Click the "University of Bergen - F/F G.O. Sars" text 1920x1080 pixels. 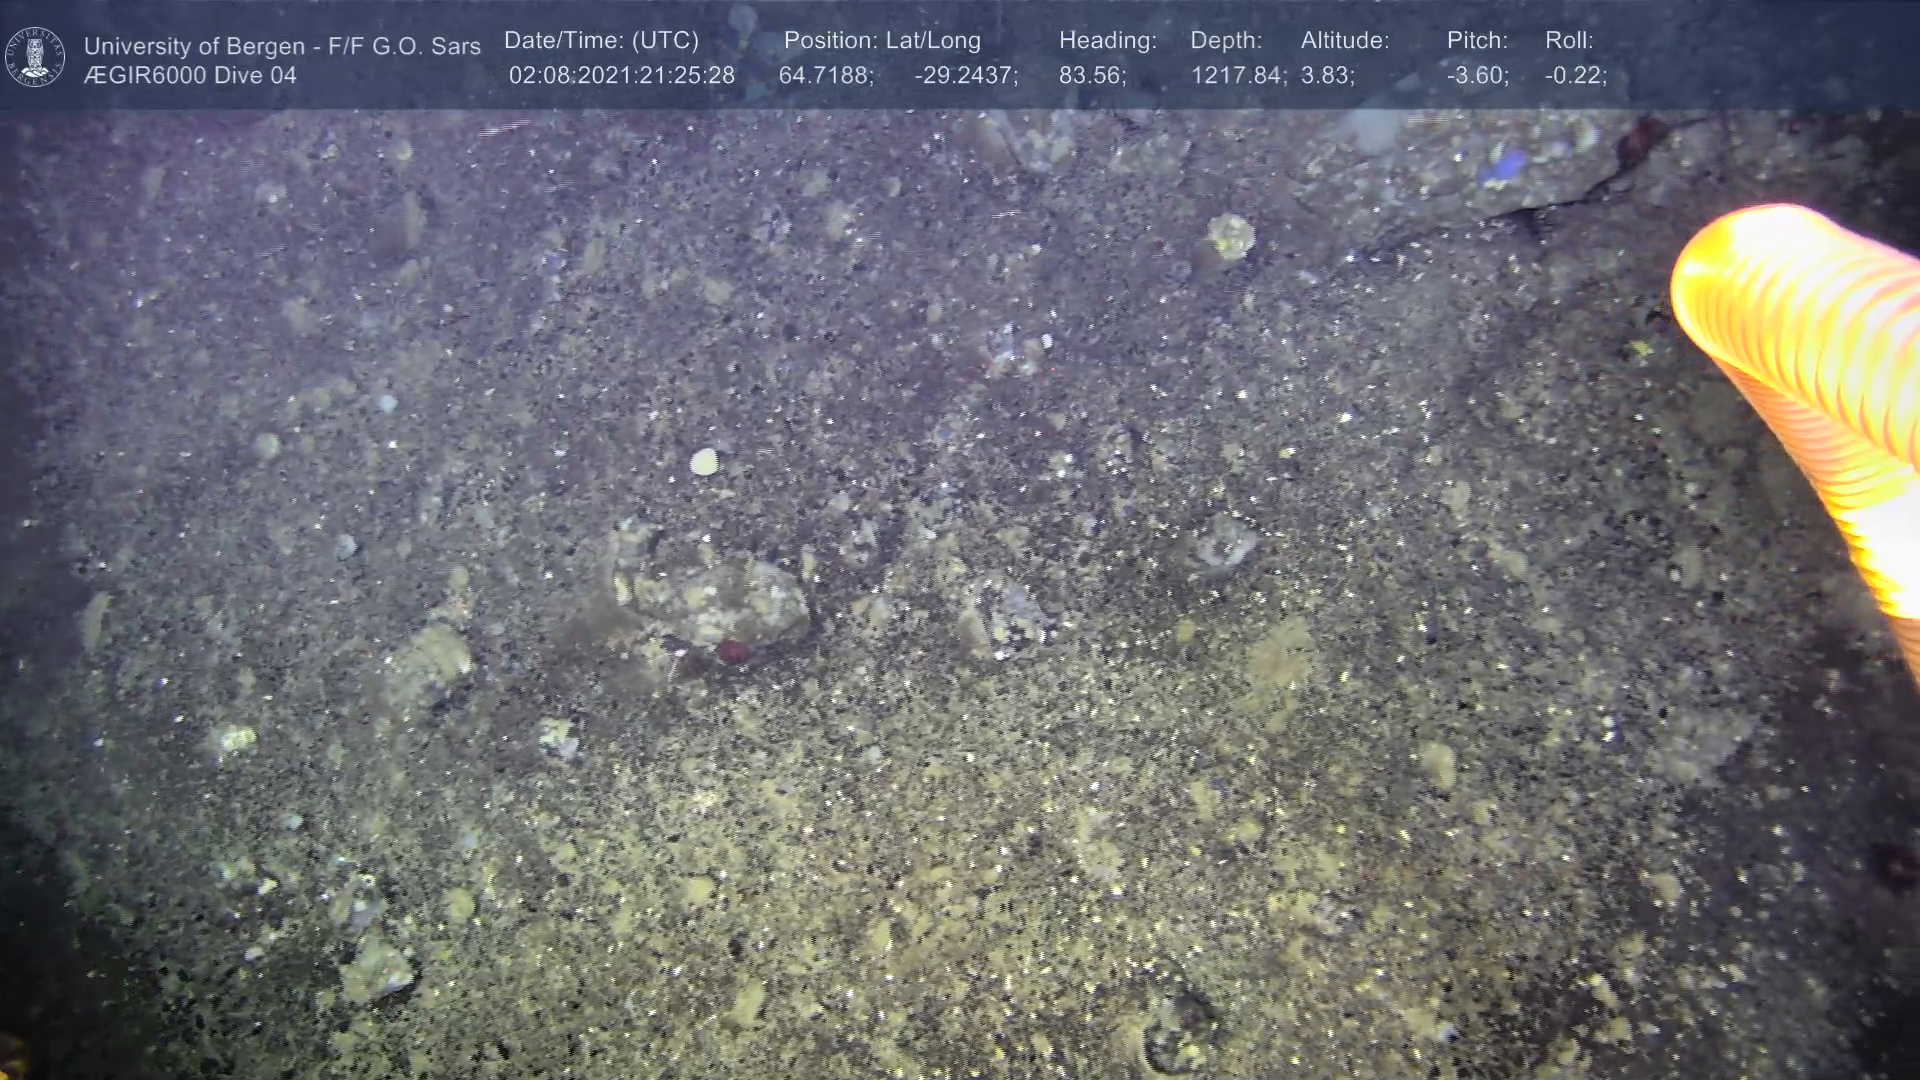282,46
